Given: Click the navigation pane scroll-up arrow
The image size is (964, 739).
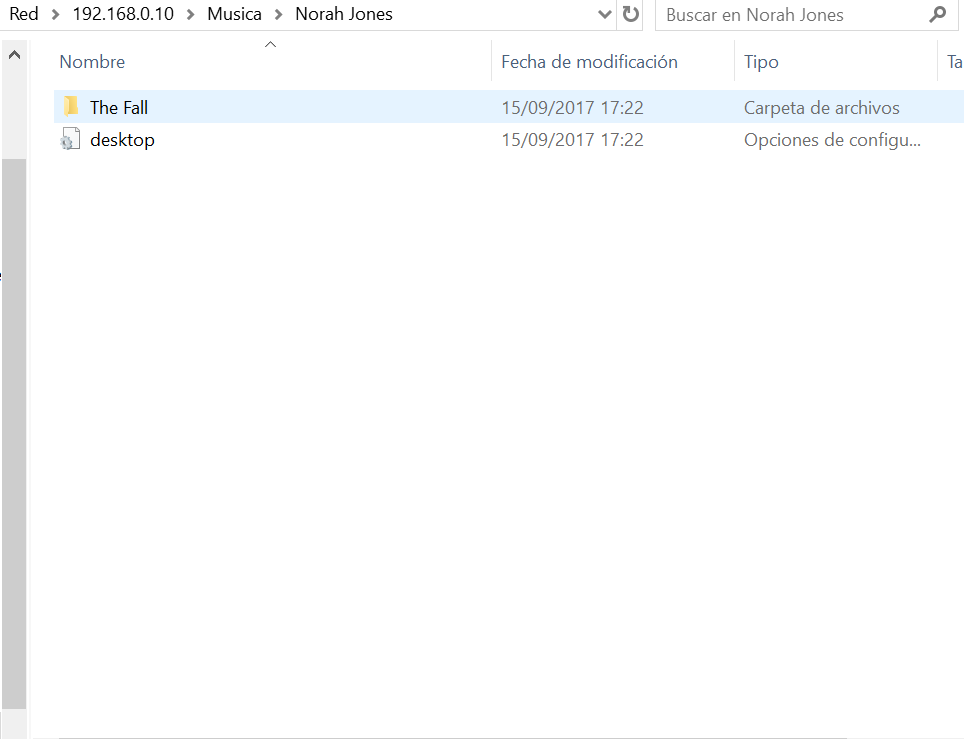Looking at the screenshot, I should click(14, 55).
